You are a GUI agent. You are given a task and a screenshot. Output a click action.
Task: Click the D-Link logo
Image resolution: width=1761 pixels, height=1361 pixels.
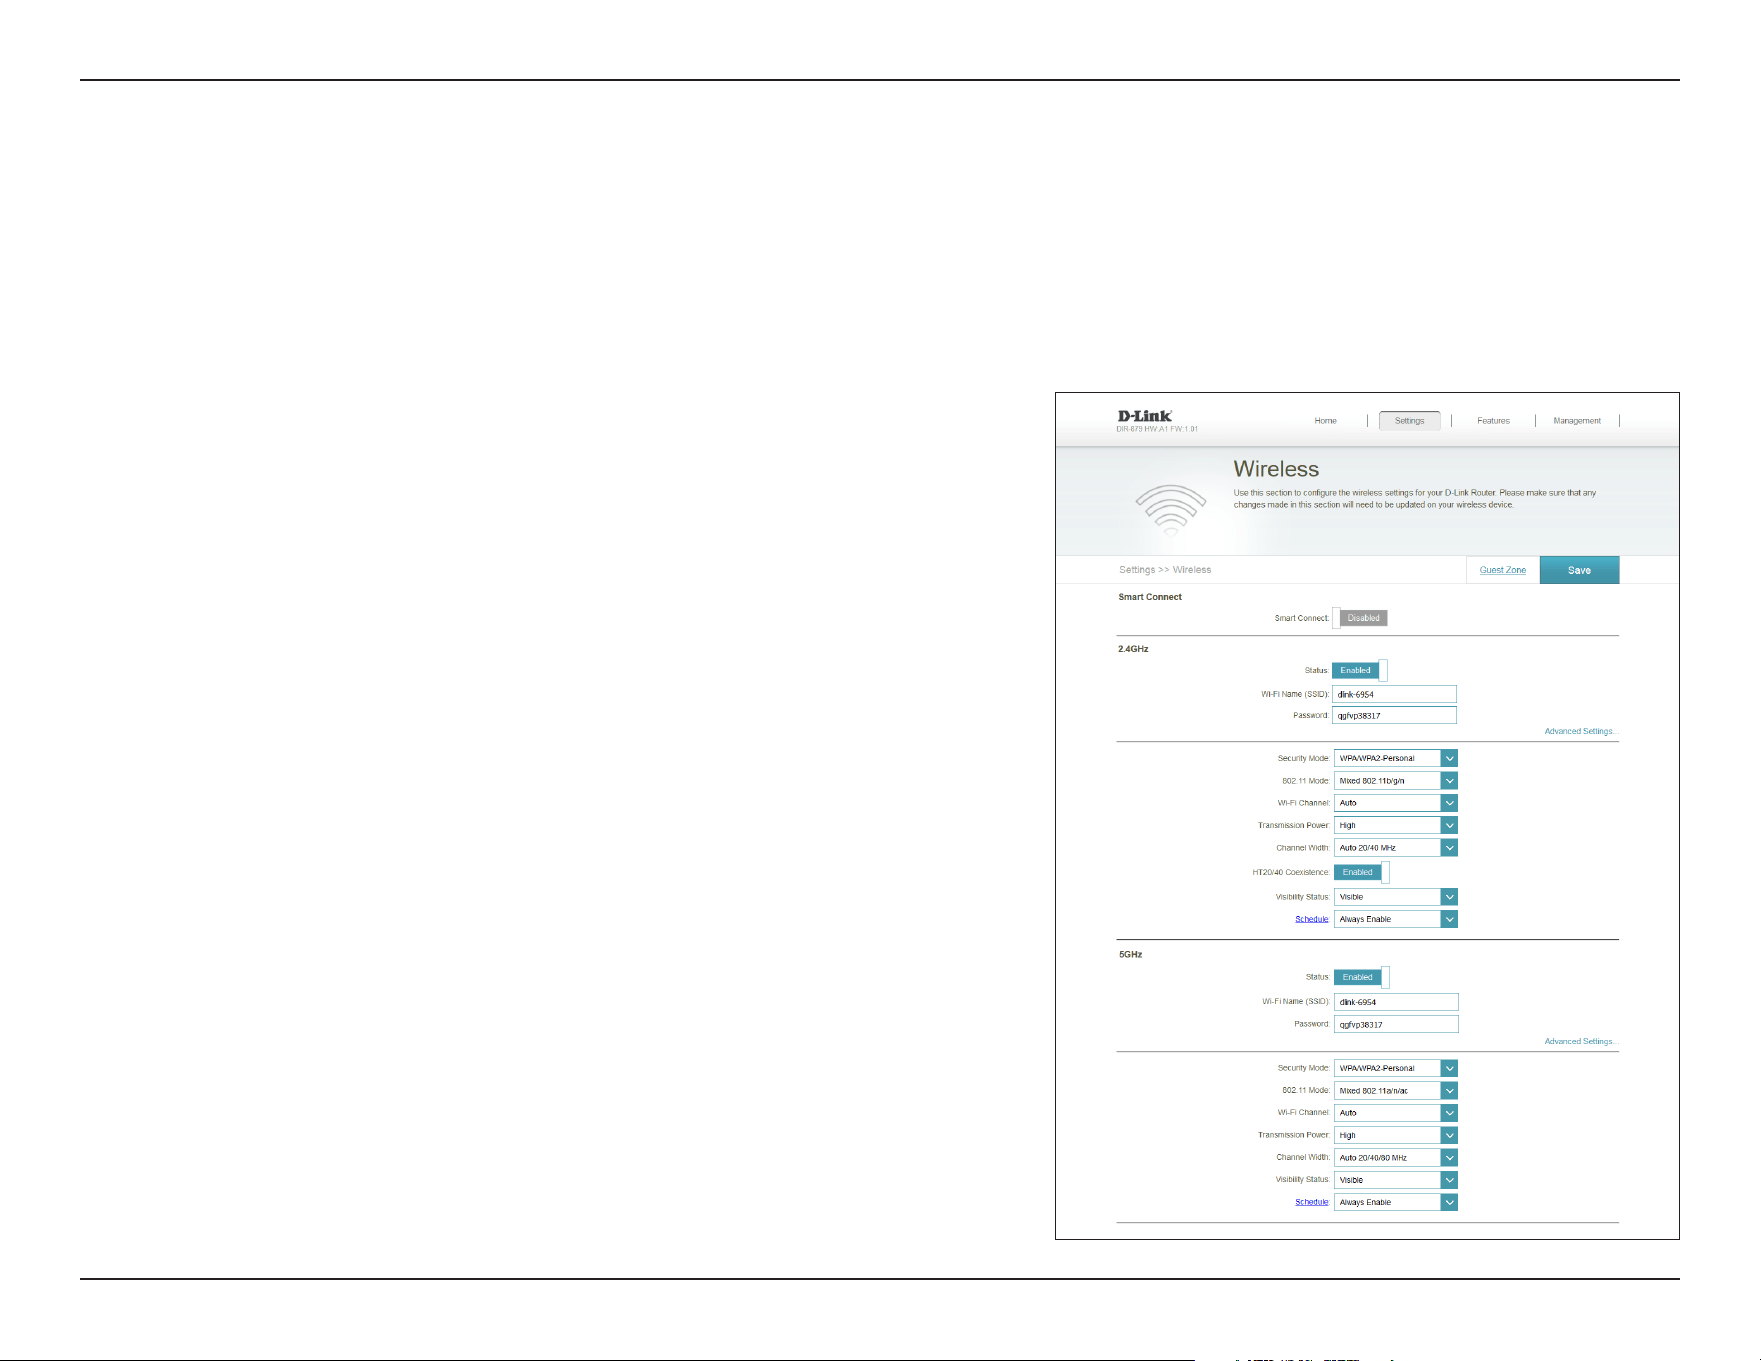click(1144, 416)
